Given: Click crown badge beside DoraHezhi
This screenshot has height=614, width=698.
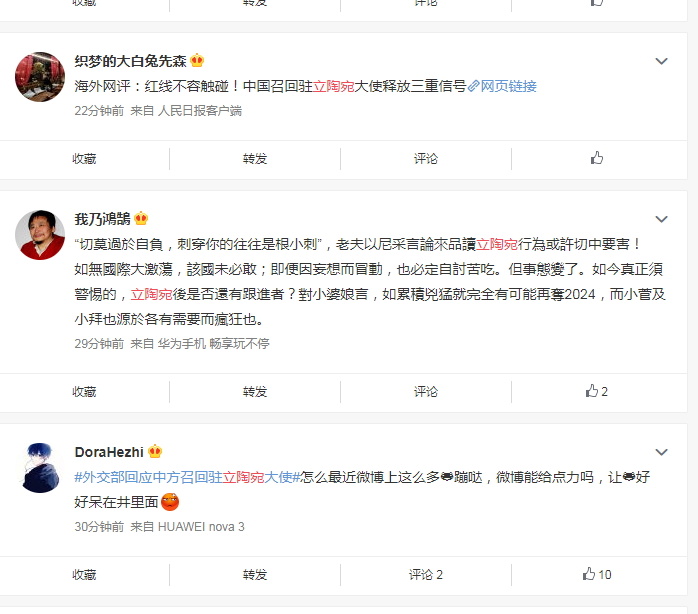Looking at the screenshot, I should (x=155, y=451).
